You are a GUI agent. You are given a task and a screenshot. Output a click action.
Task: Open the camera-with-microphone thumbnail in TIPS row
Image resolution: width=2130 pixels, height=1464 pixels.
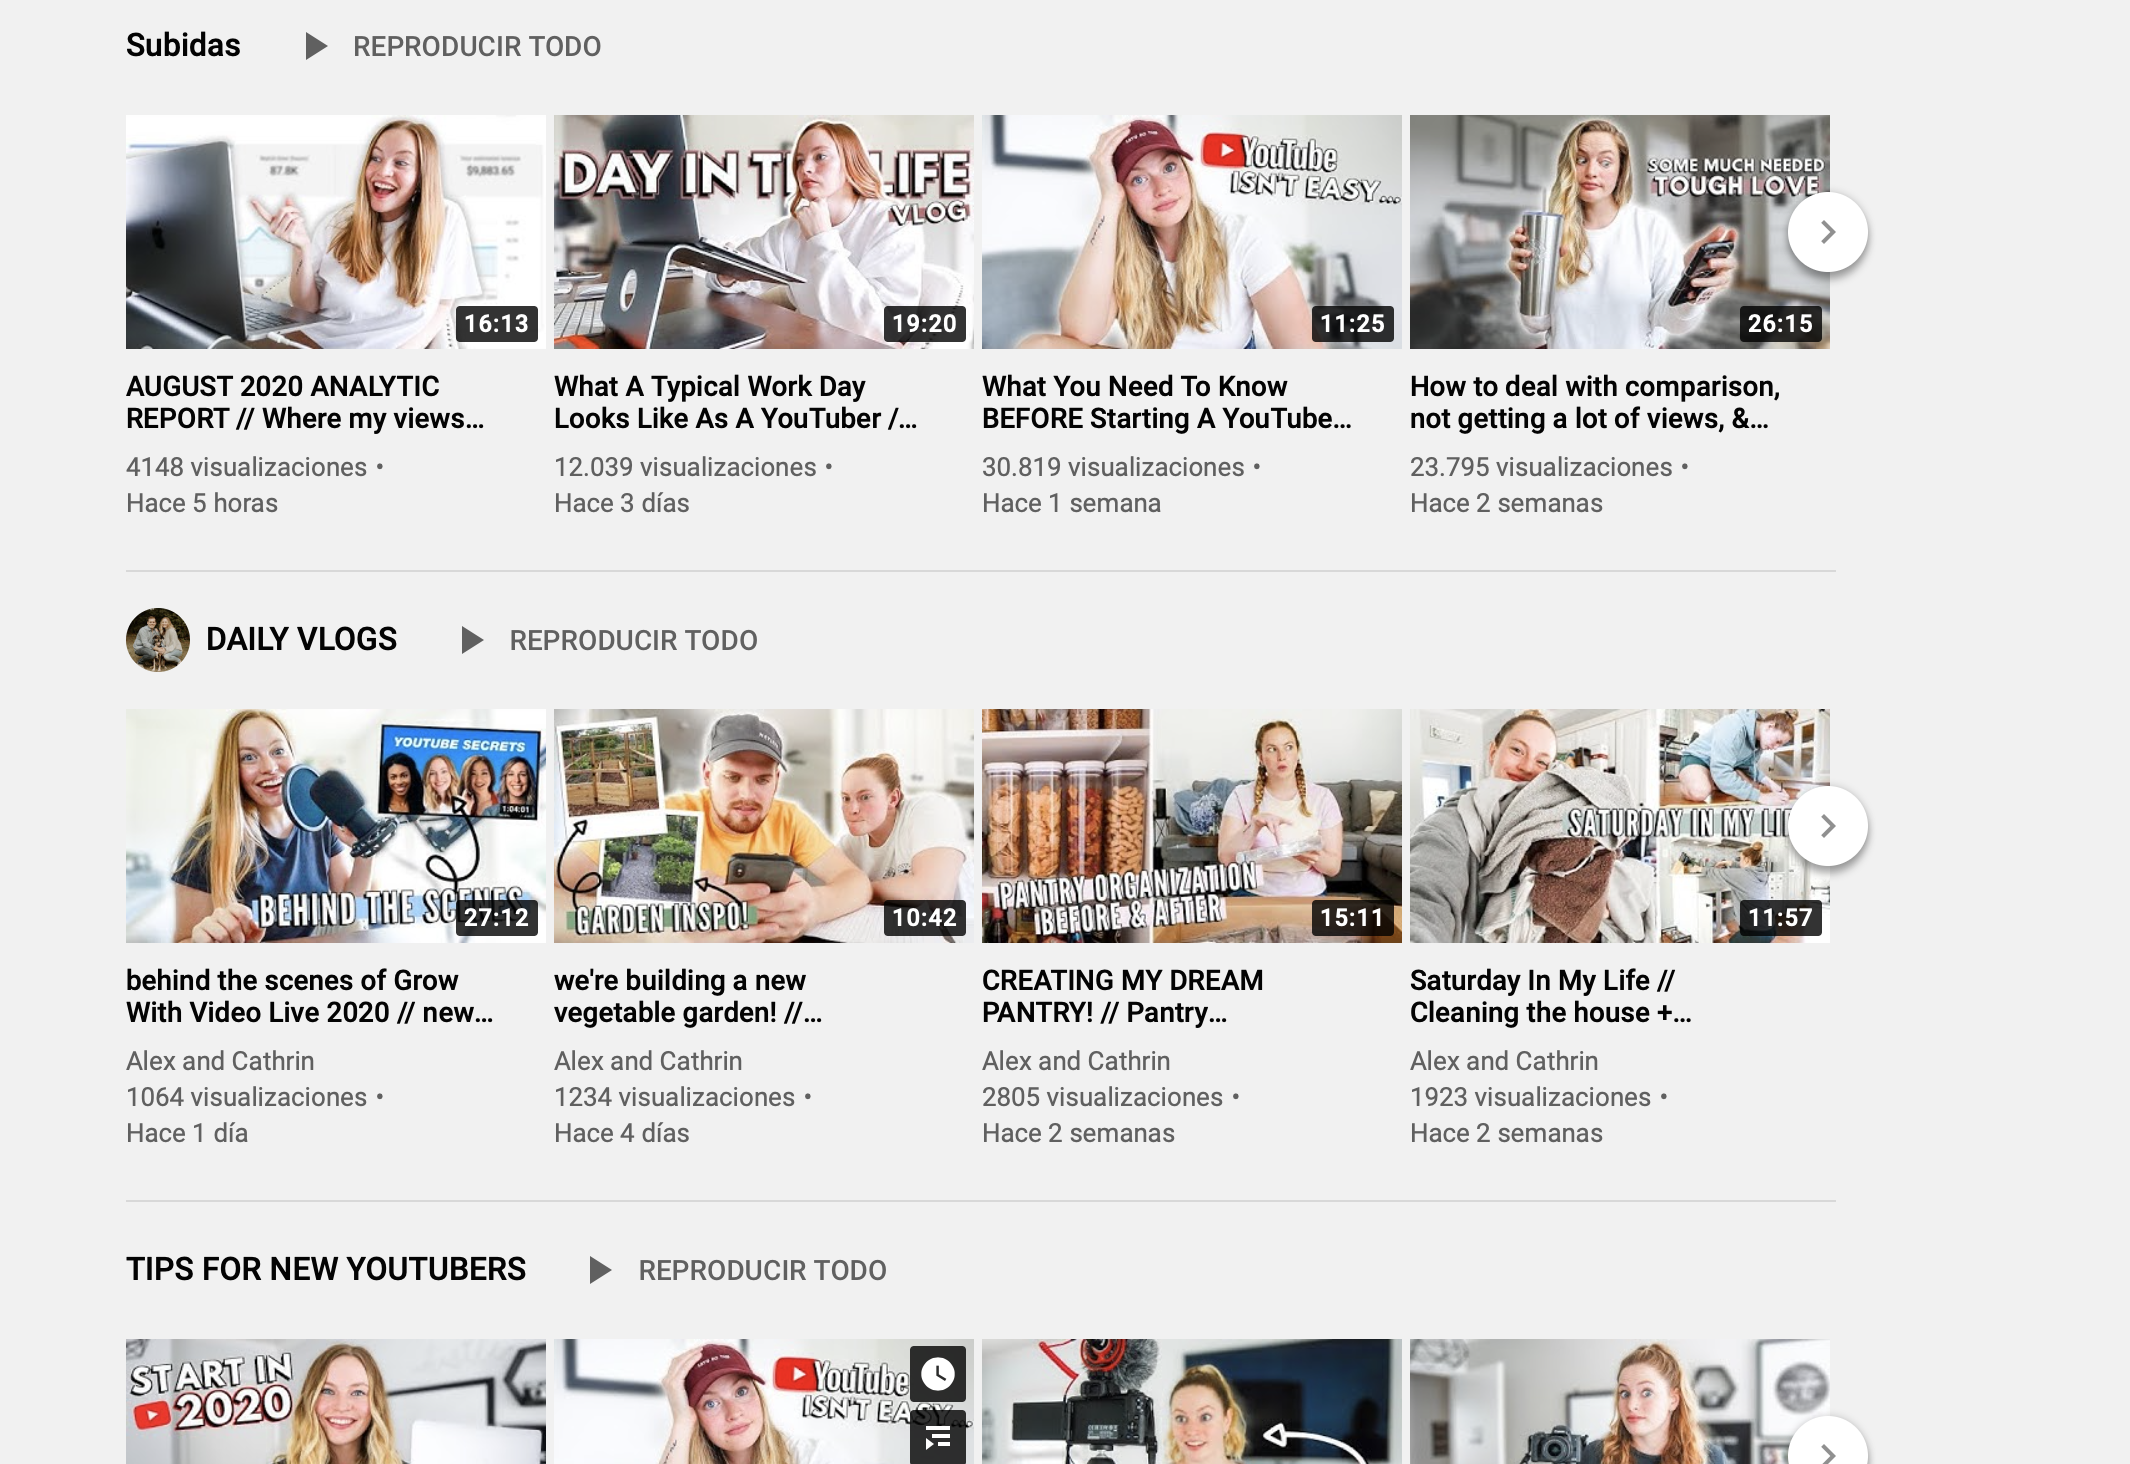[x=1192, y=1401]
